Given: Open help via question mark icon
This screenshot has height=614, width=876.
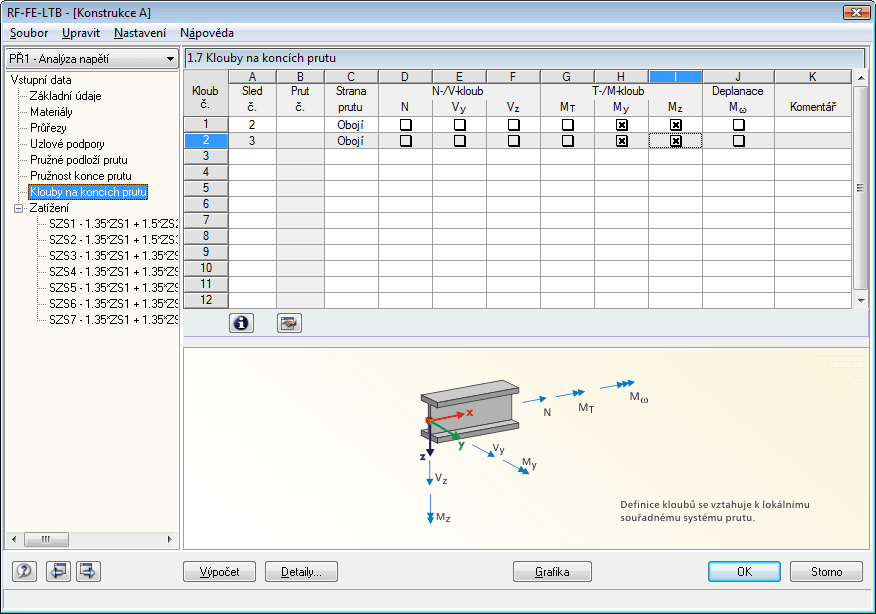Looking at the screenshot, I should click(24, 571).
